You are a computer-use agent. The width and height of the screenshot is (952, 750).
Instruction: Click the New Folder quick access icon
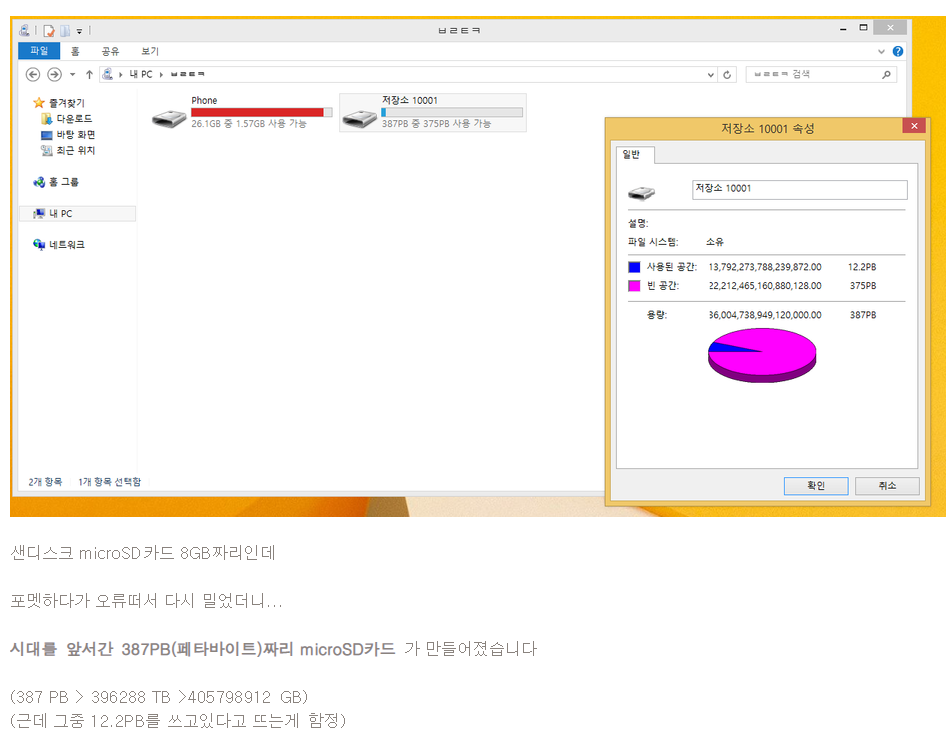click(65, 31)
